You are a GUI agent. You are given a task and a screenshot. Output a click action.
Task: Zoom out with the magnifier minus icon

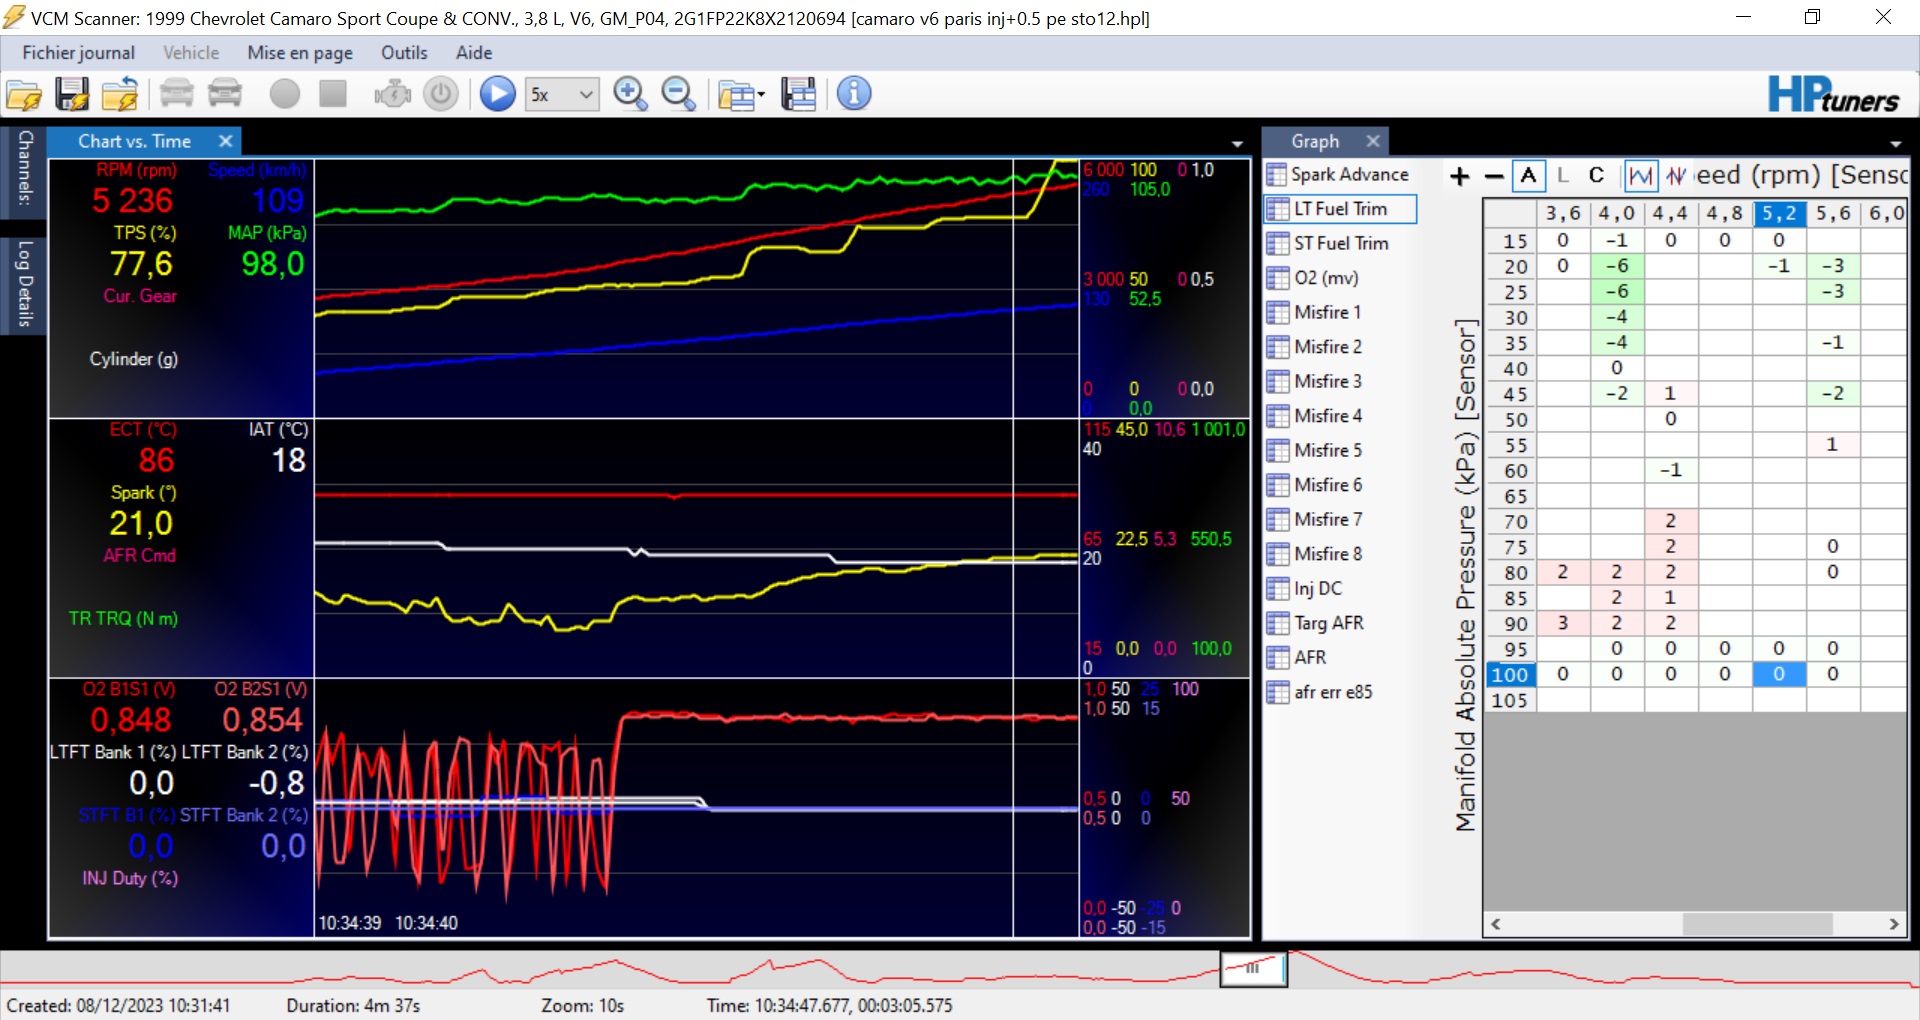[x=678, y=95]
